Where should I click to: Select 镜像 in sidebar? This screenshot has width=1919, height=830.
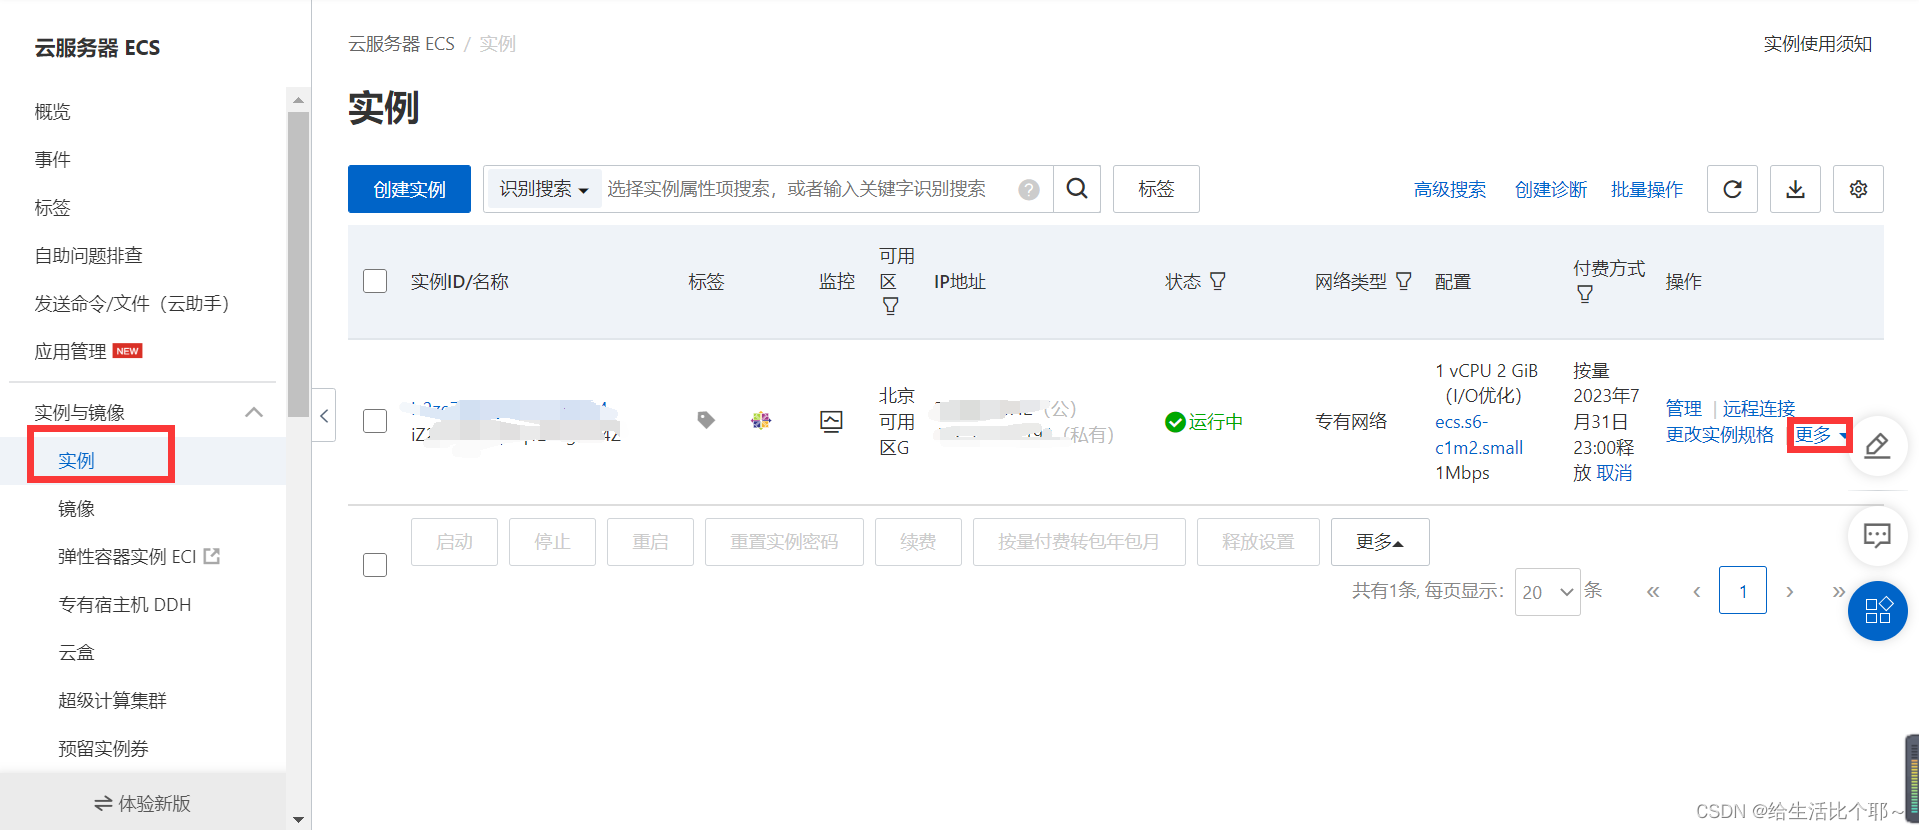(77, 508)
